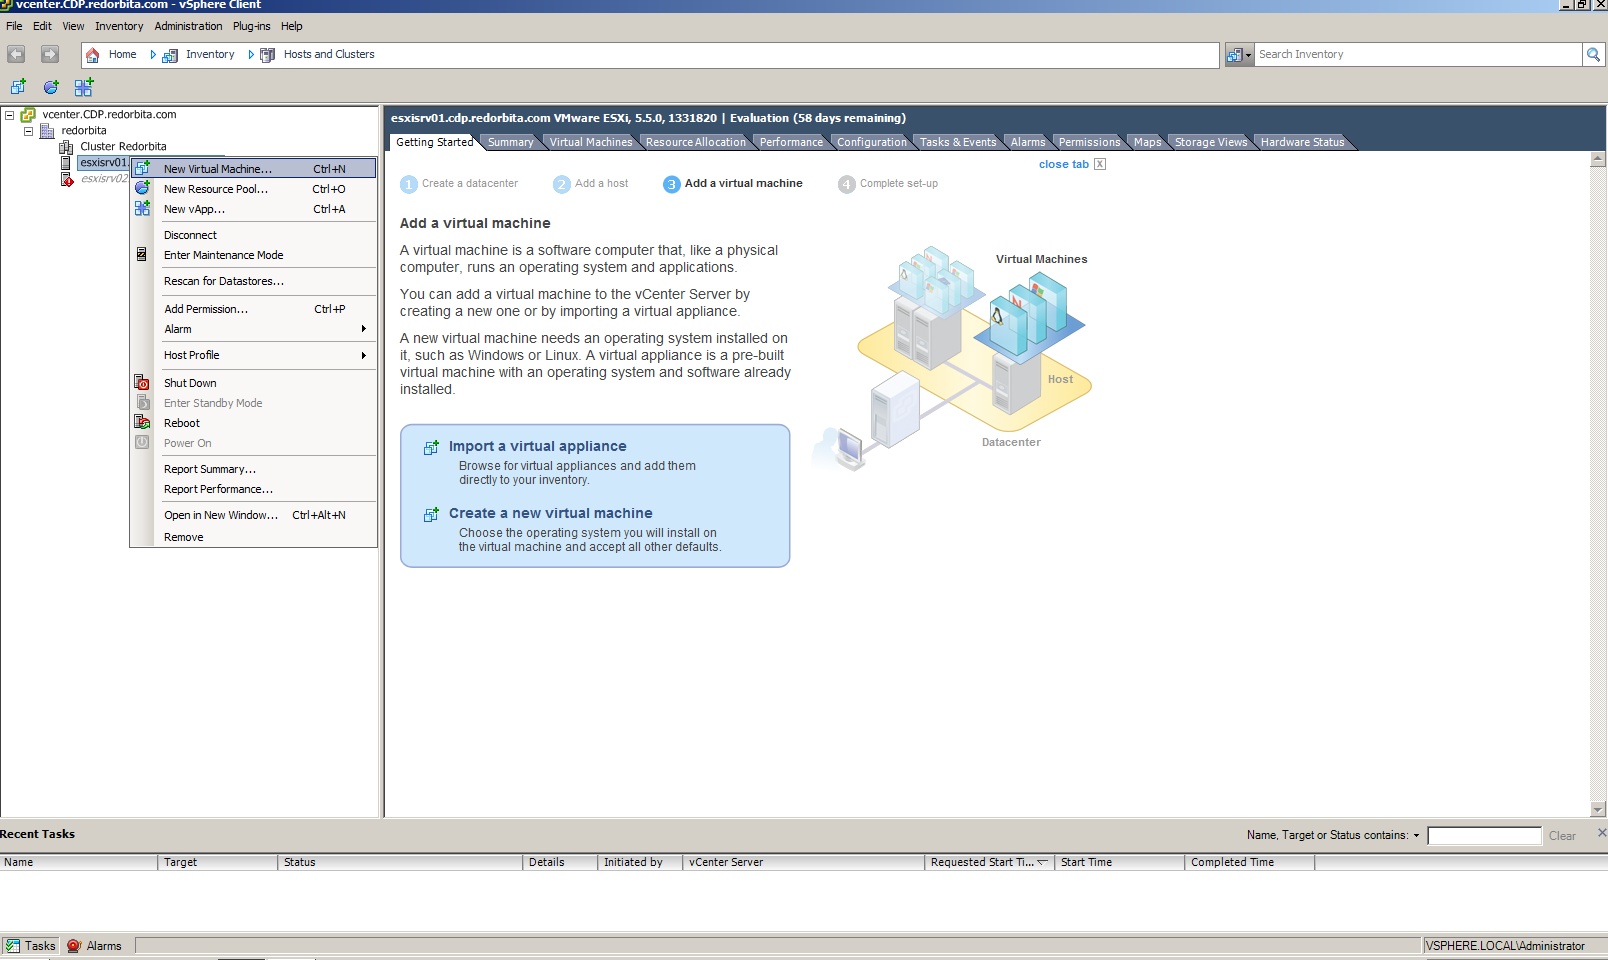Click the Reboot icon in the context menu
1608x960 pixels.
[x=142, y=422]
